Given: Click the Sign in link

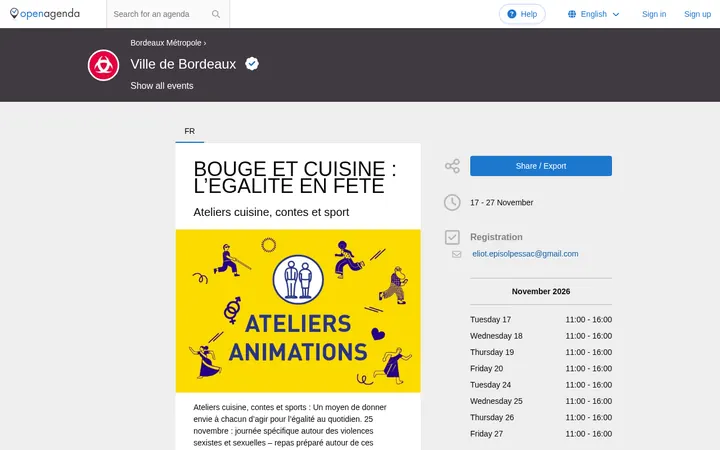Looking at the screenshot, I should pos(654,14).
